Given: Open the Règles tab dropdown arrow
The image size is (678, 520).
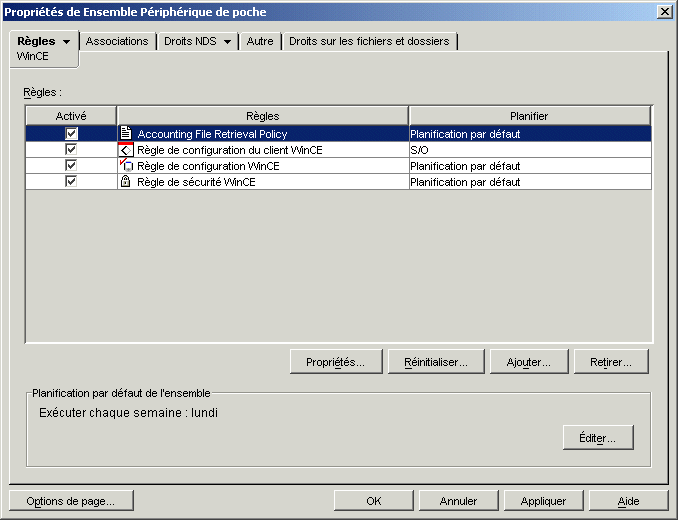Looking at the screenshot, I should (66, 42).
